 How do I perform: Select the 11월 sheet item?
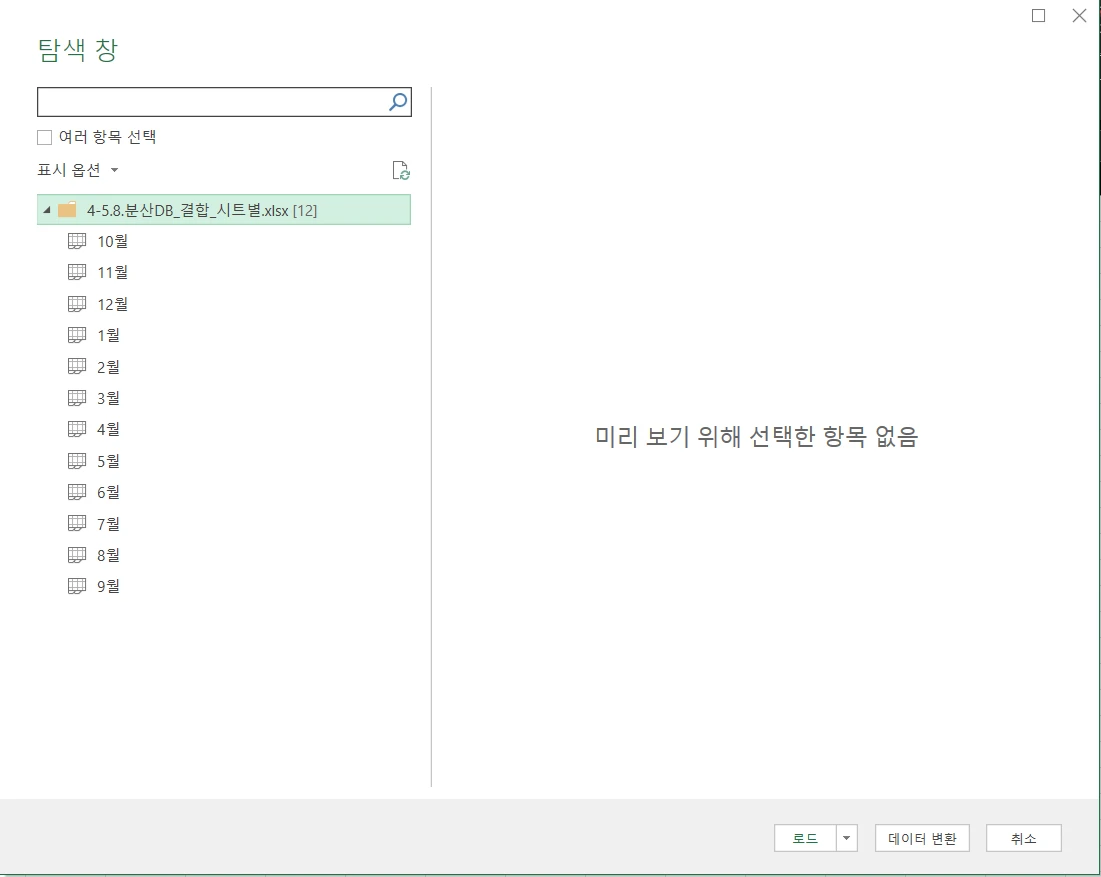[x=112, y=272]
